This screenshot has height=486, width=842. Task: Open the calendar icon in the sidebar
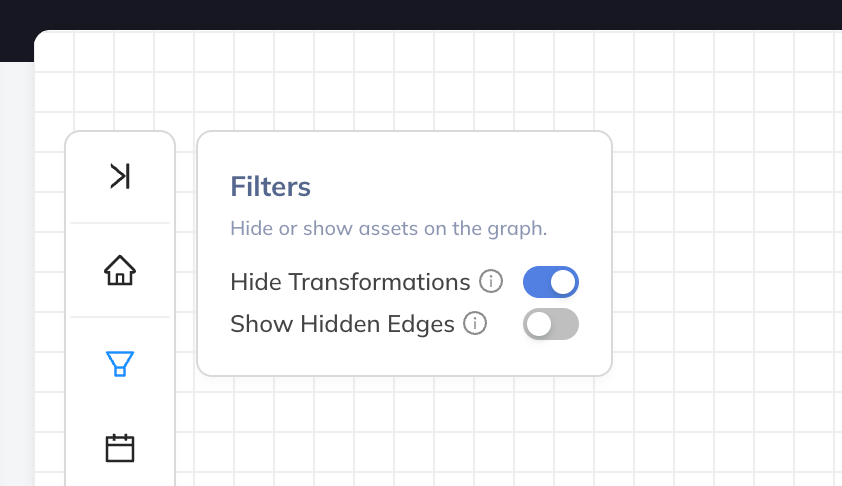(120, 448)
